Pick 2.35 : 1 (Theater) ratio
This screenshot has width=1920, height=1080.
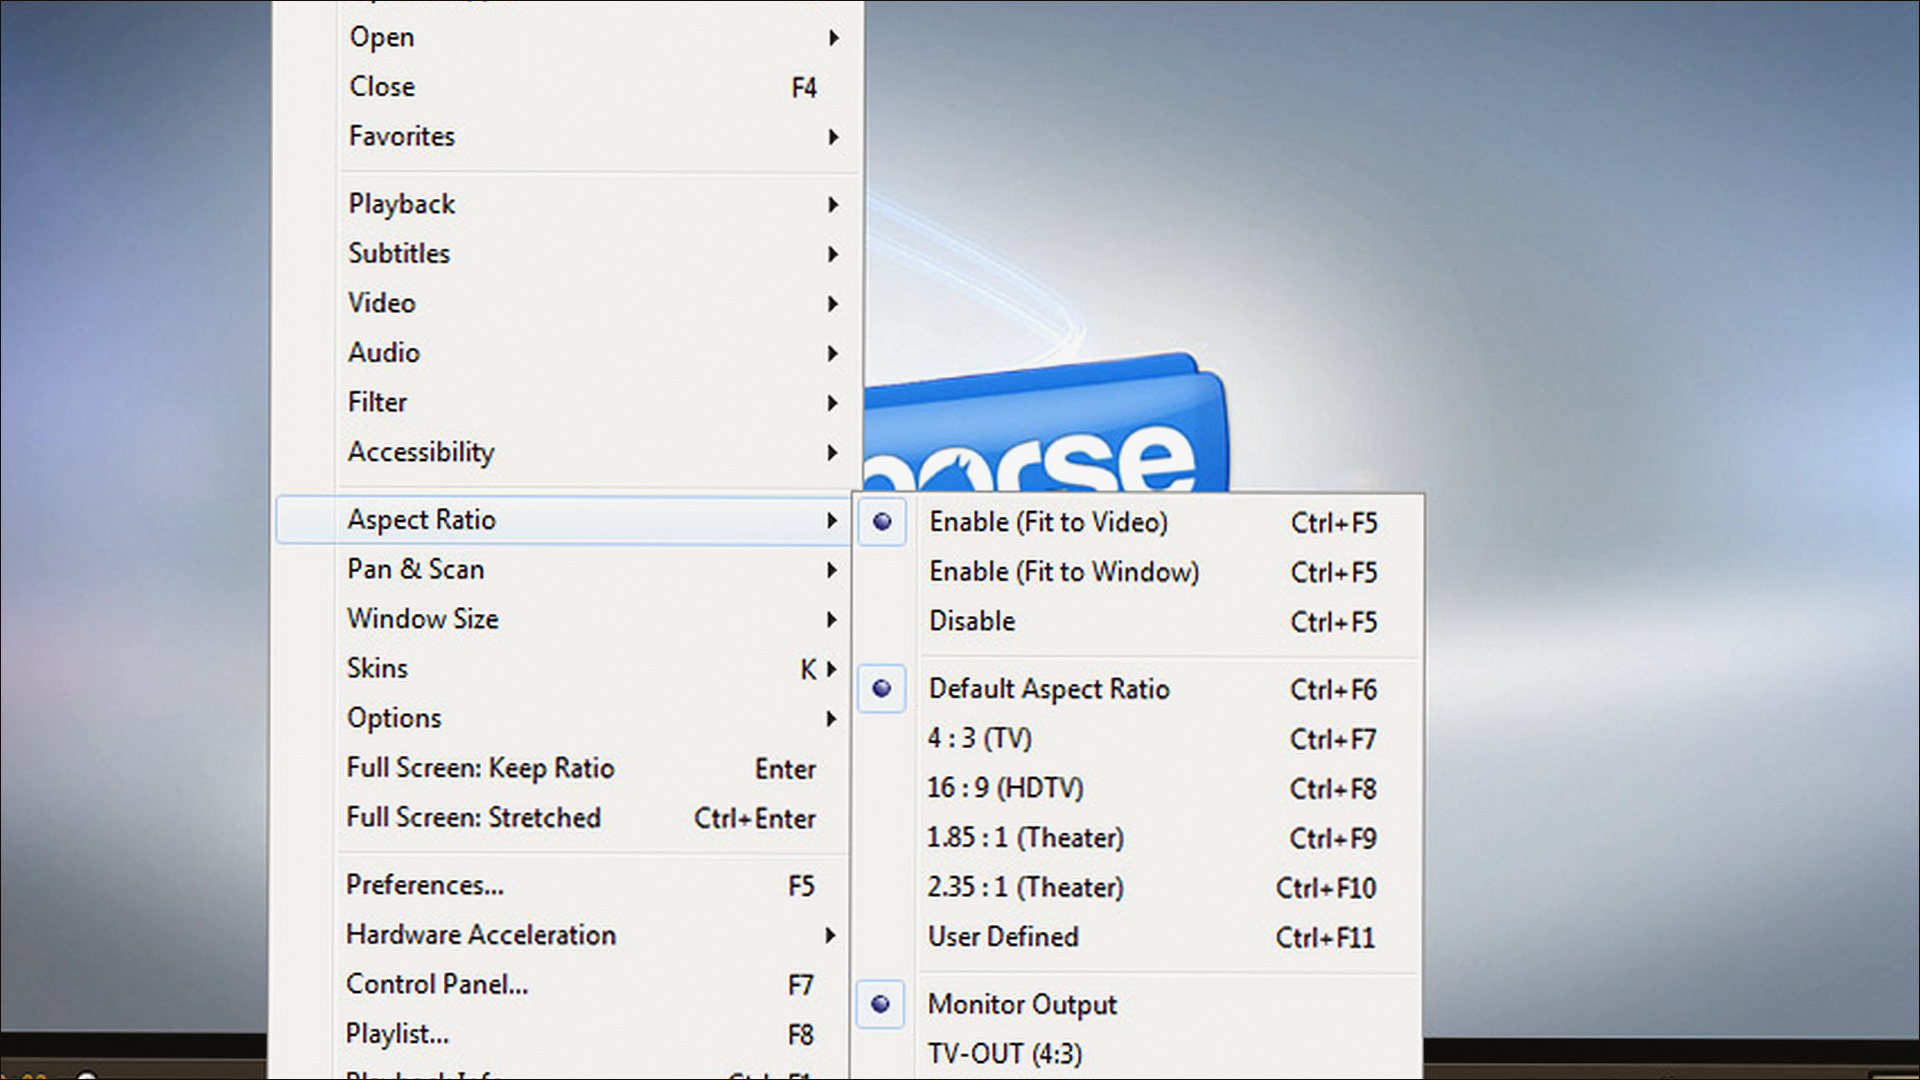coord(1138,887)
